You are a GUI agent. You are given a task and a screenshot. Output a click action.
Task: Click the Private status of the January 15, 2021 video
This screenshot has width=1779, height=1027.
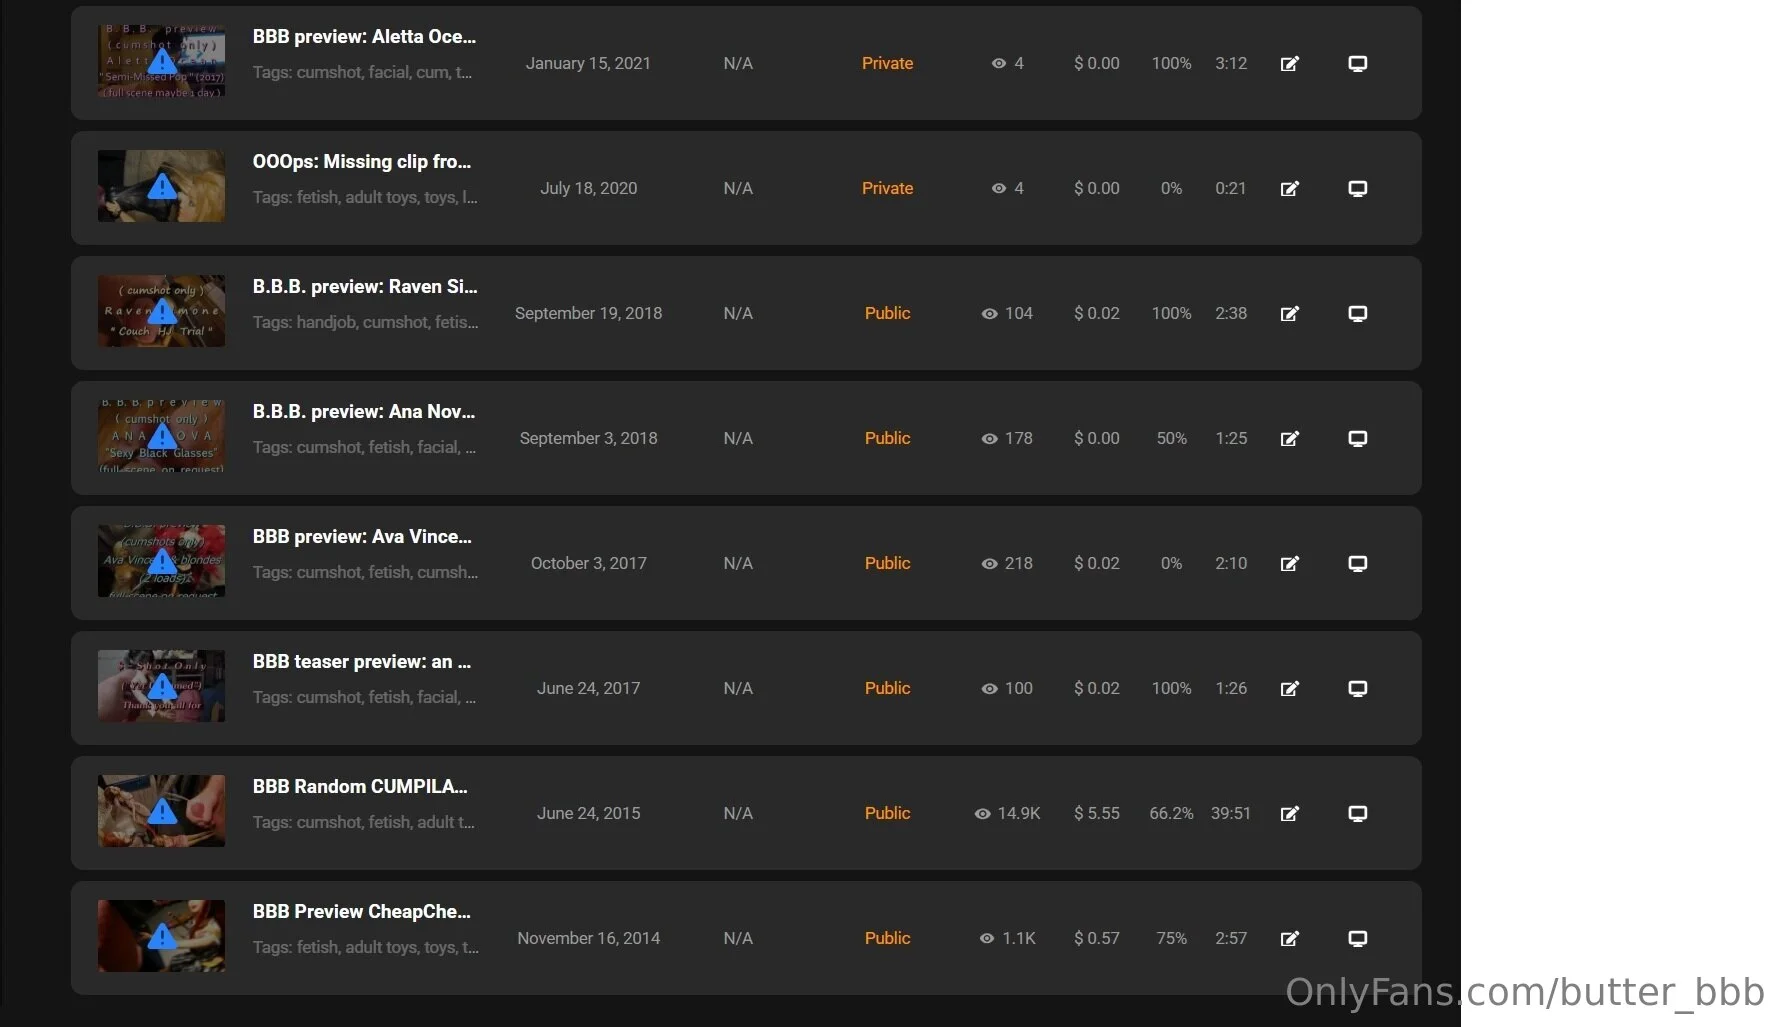887,63
